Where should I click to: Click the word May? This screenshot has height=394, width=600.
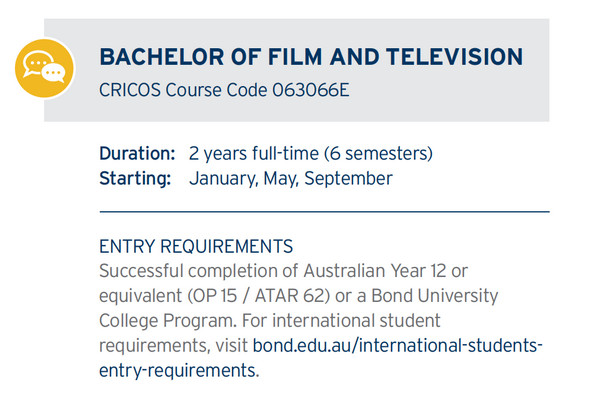(x=281, y=179)
